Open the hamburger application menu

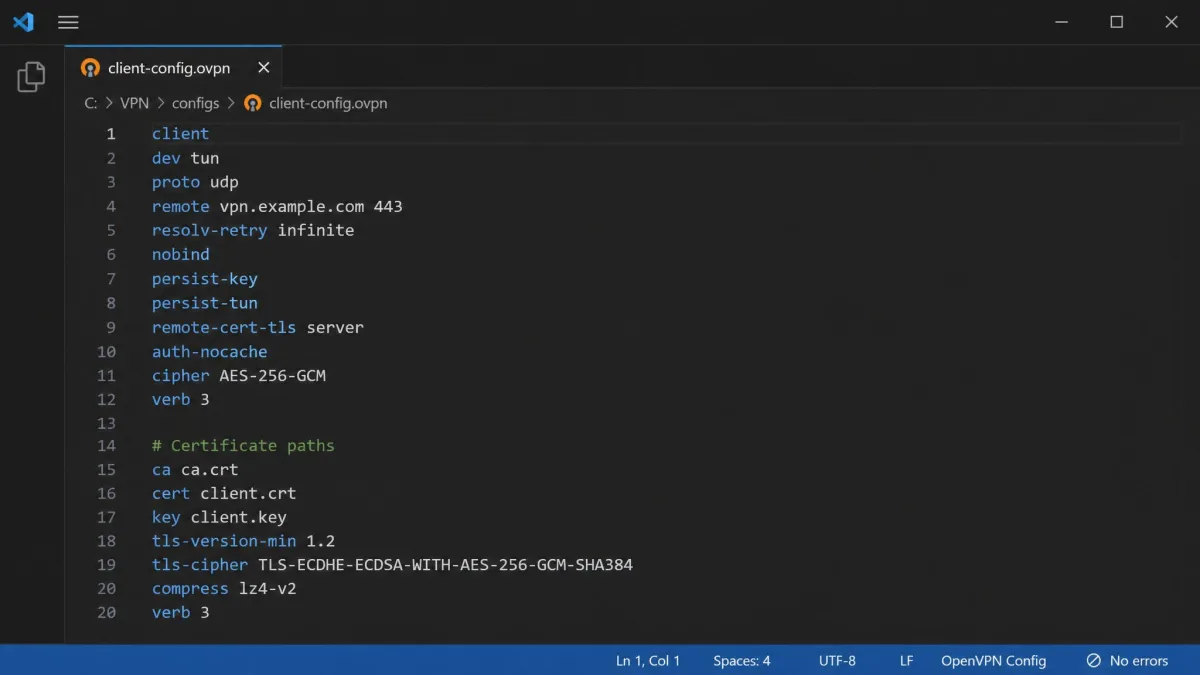tap(68, 22)
